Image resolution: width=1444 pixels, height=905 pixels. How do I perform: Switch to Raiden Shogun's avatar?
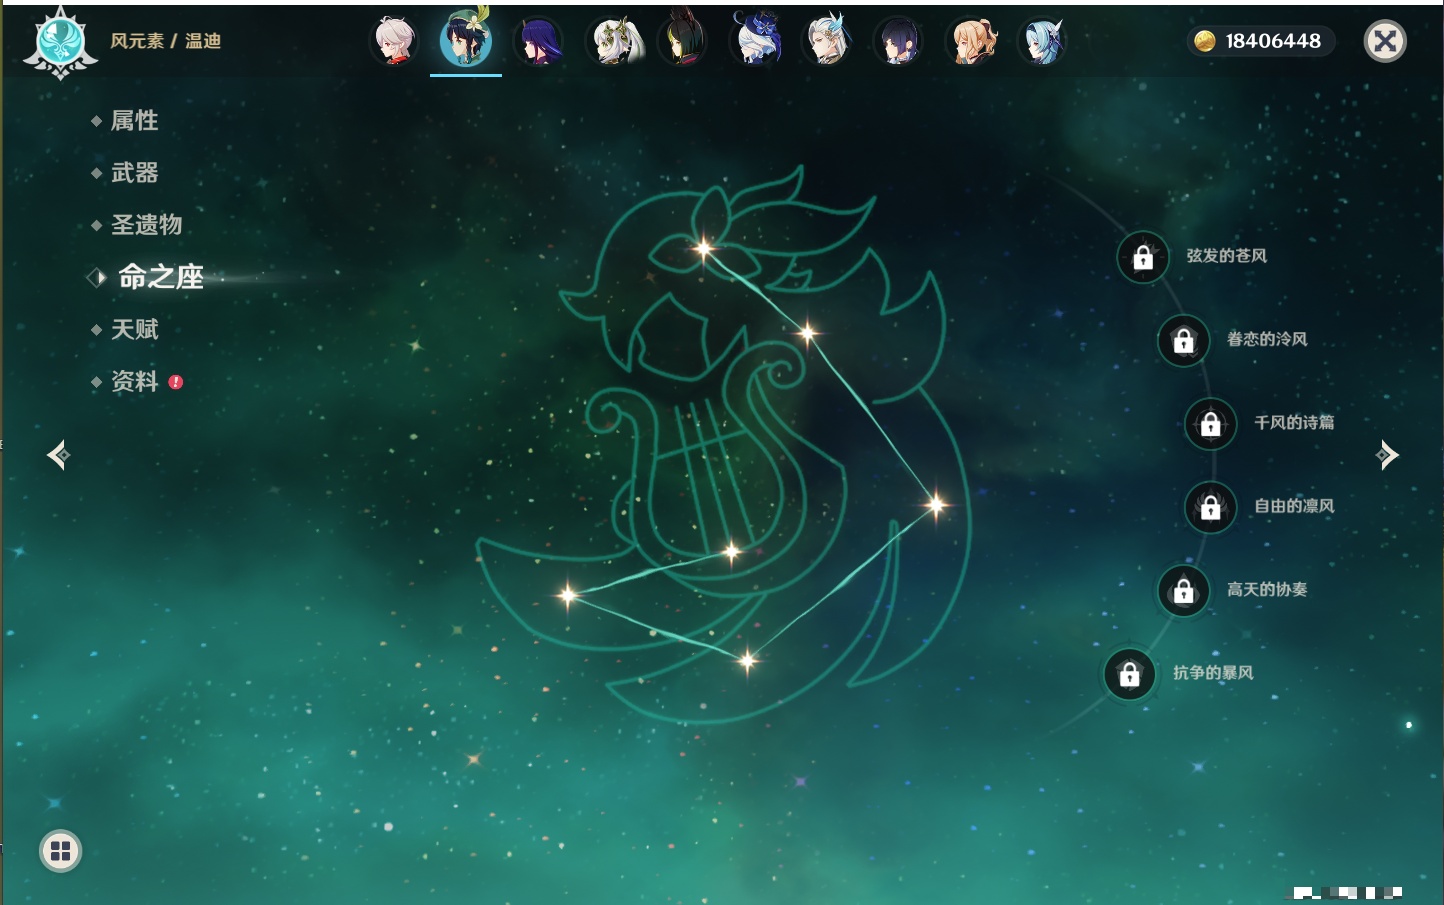pos(538,41)
